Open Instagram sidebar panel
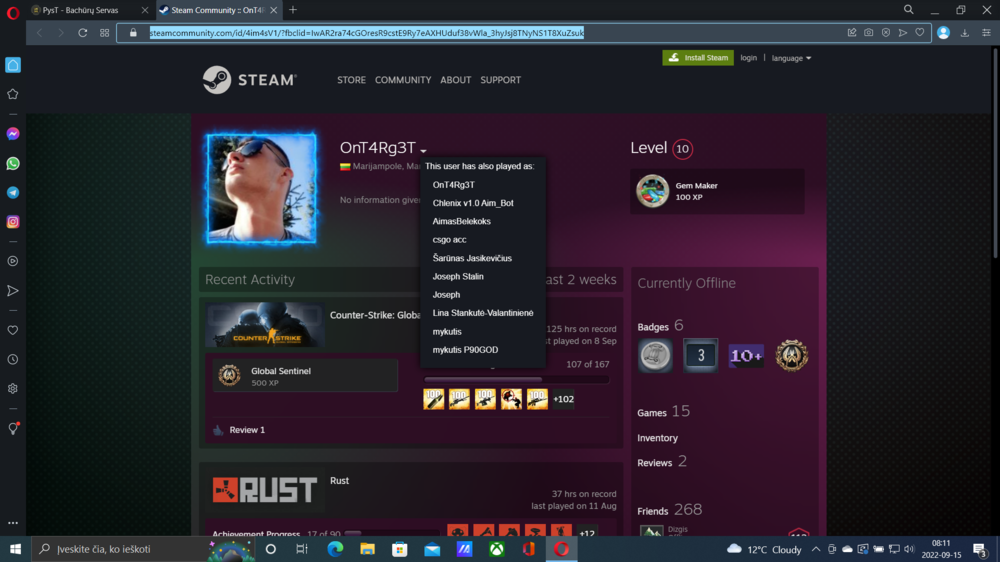This screenshot has height=562, width=1000. [x=13, y=222]
